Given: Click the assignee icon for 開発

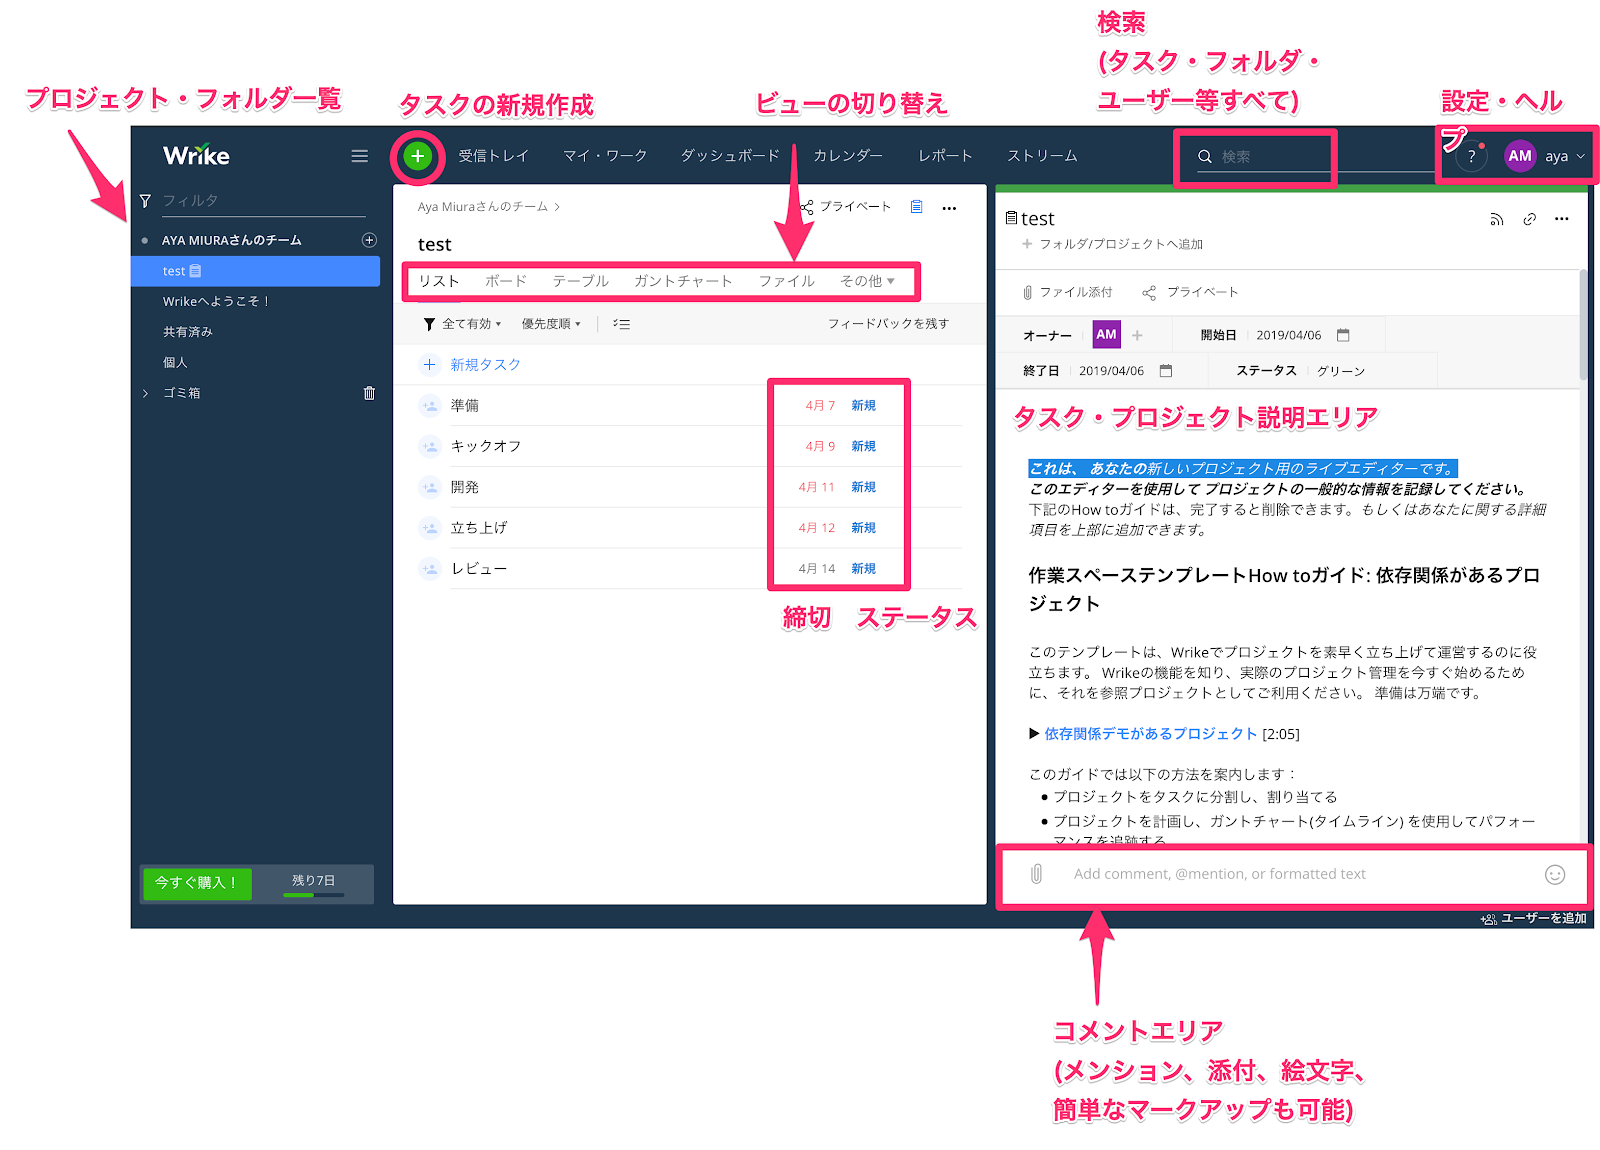Looking at the screenshot, I should click(x=430, y=487).
